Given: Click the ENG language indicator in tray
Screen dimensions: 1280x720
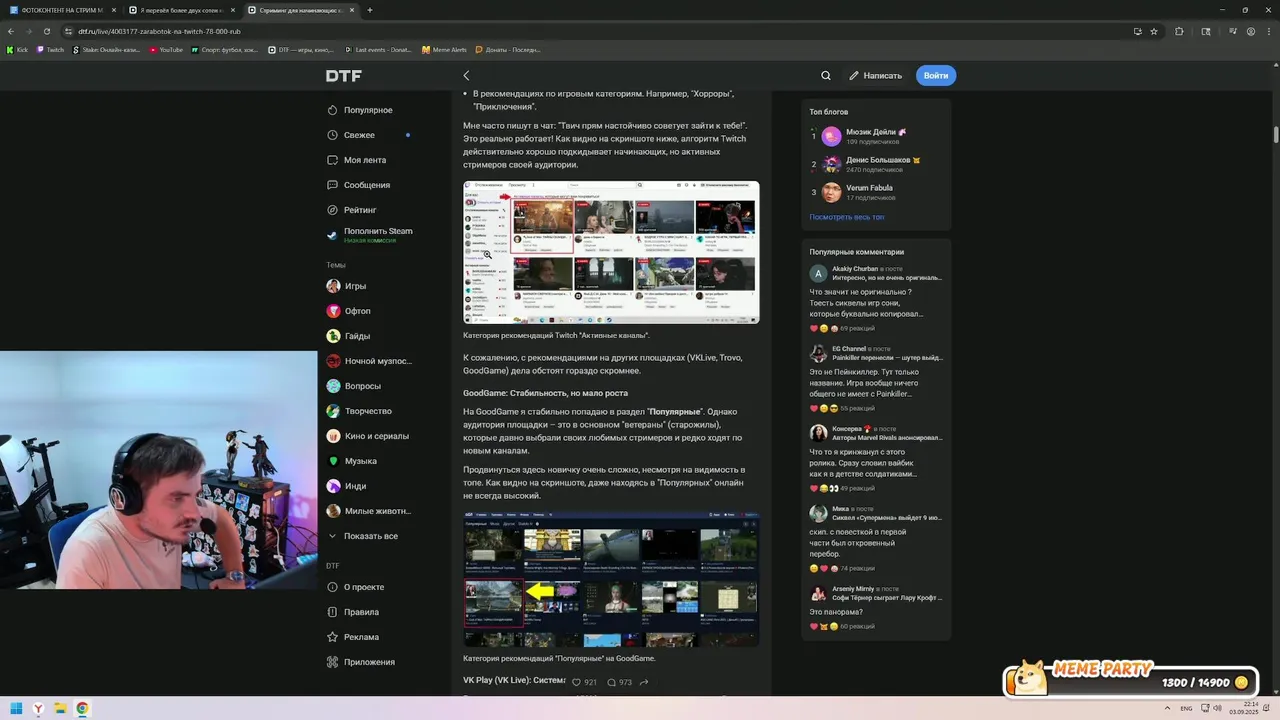Looking at the screenshot, I should click(1186, 709).
